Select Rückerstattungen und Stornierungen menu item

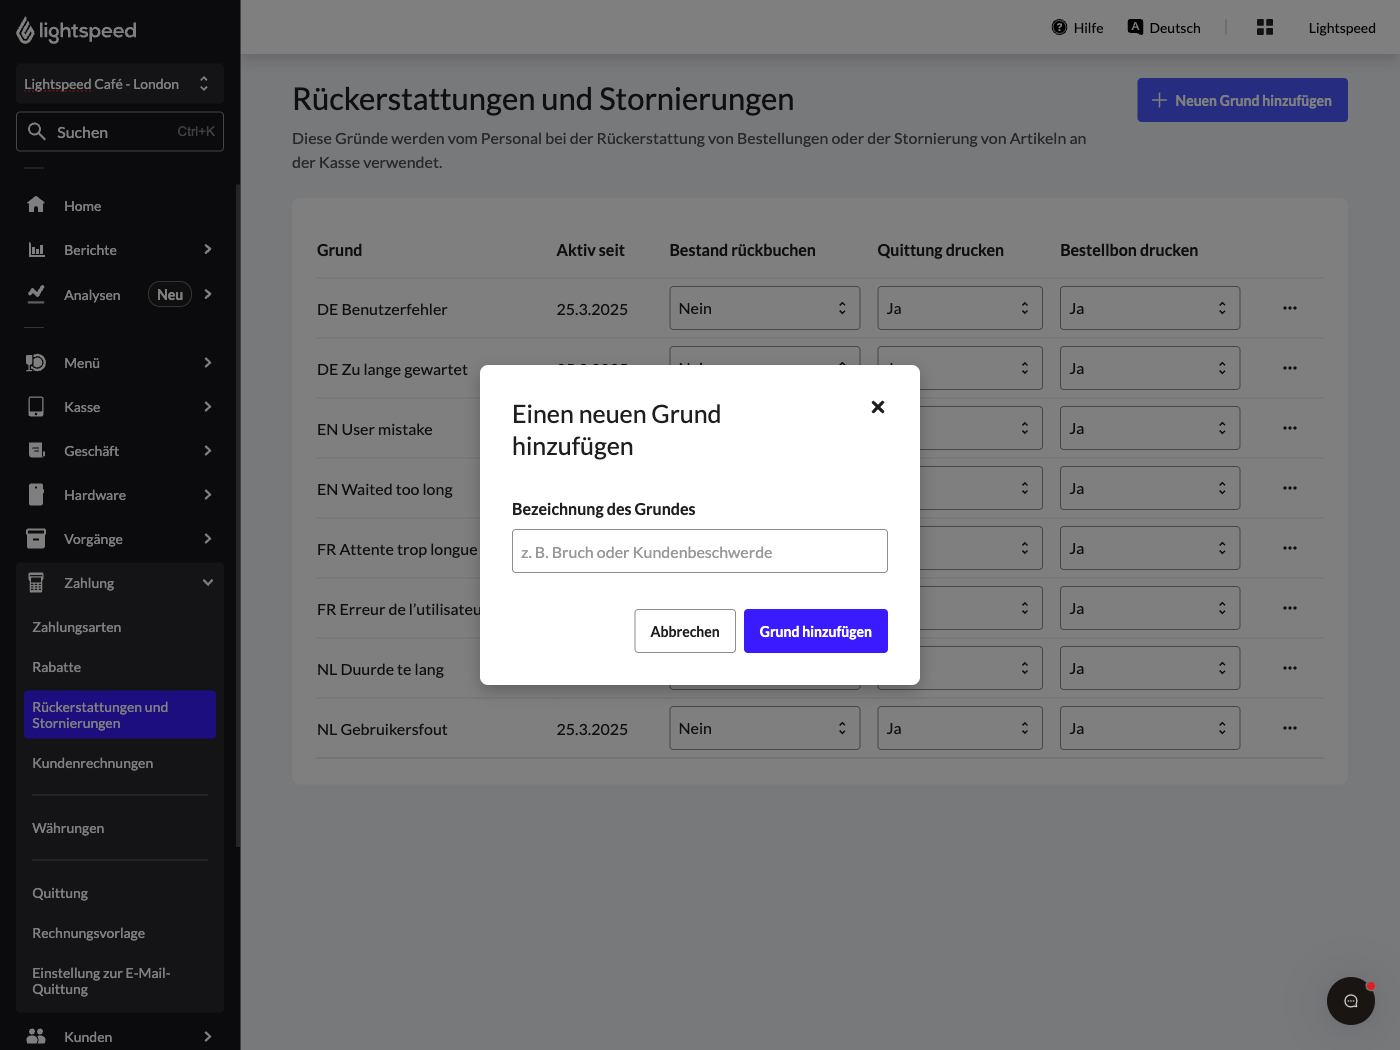click(120, 715)
